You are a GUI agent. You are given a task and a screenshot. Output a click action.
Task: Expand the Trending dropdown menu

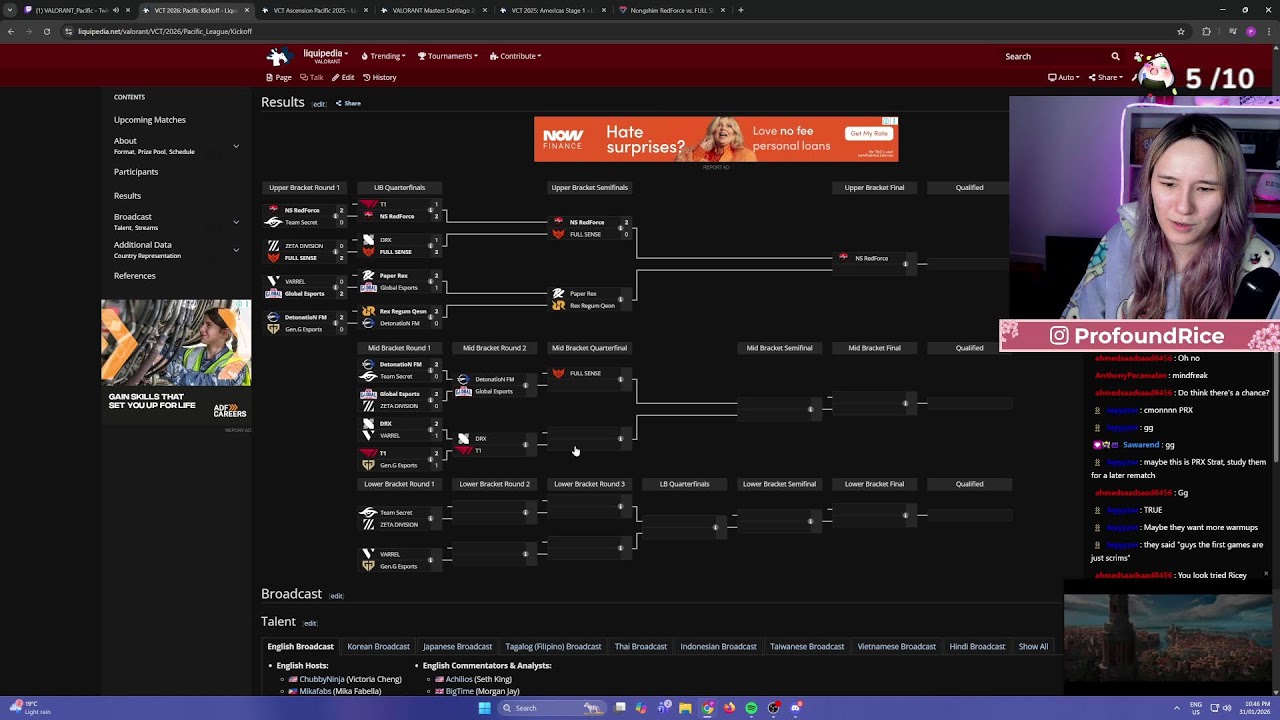coord(384,56)
